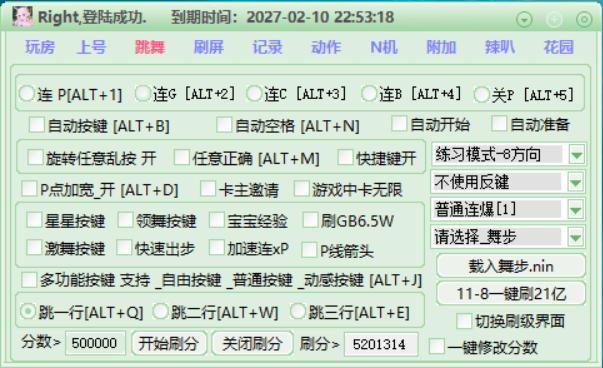Screen dimensions: 603x368
Task: Go to the 记录 tab
Action: [x=267, y=47]
